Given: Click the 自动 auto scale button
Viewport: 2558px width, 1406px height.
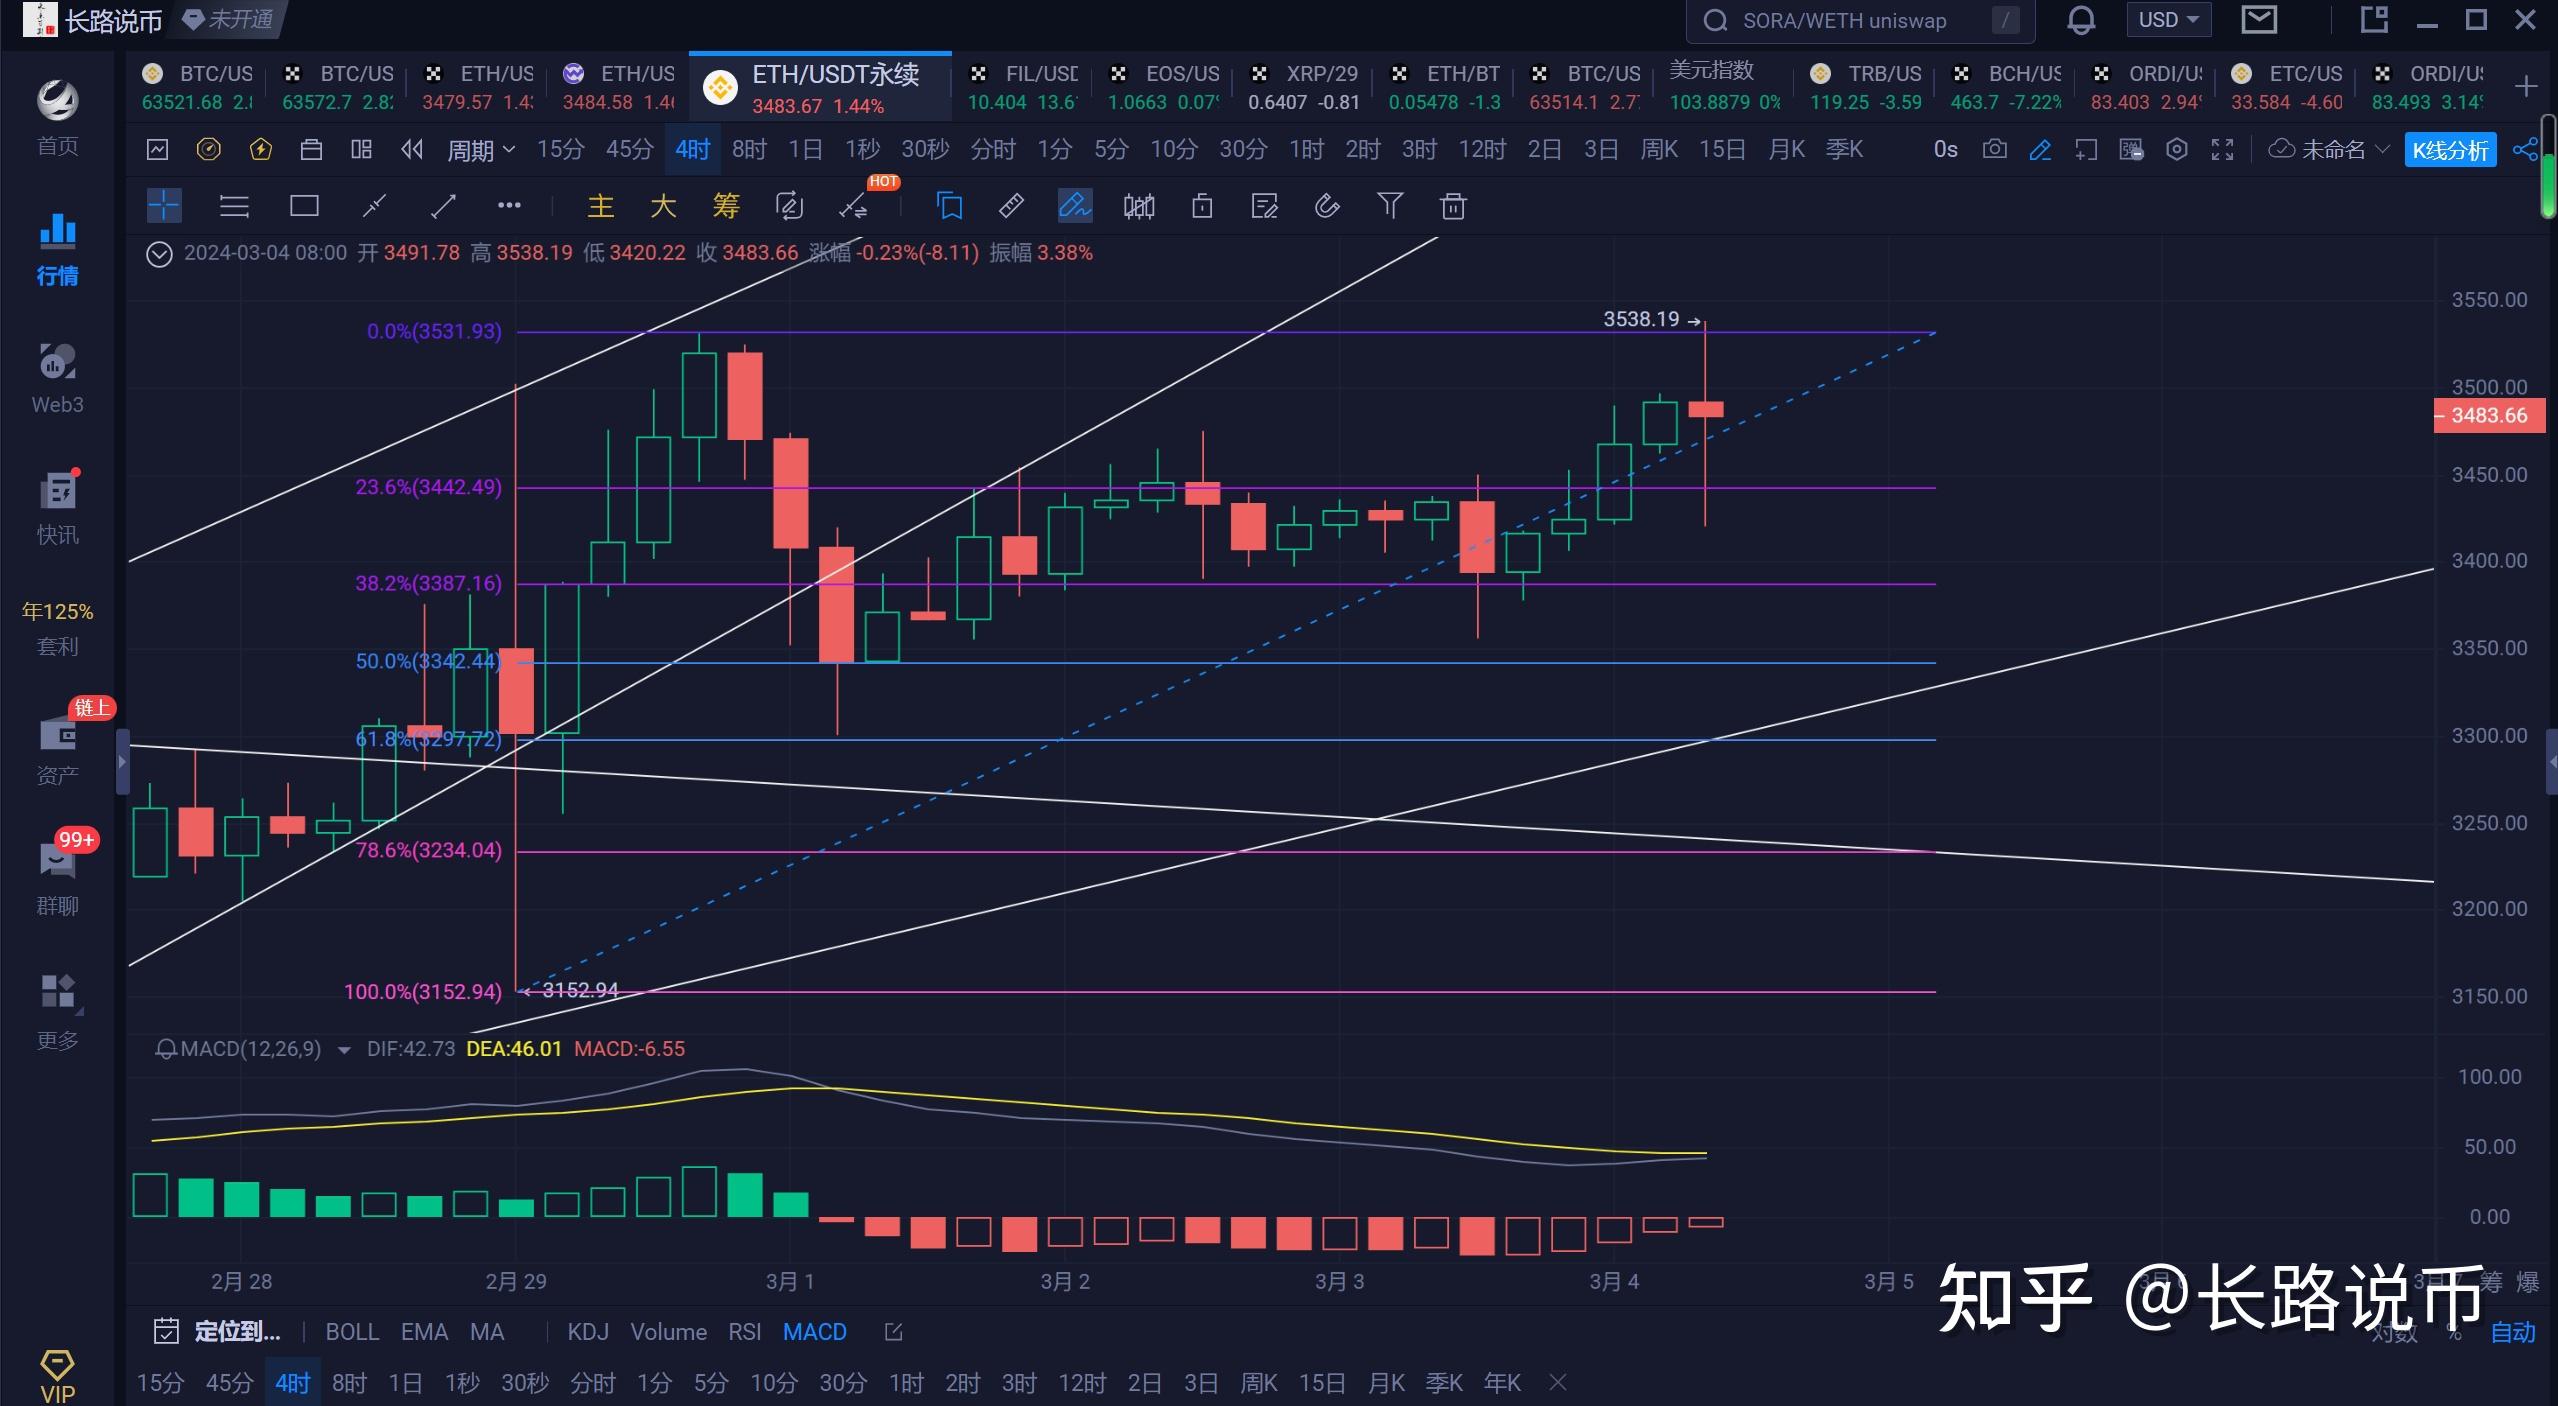Looking at the screenshot, I should [x=2513, y=1332].
